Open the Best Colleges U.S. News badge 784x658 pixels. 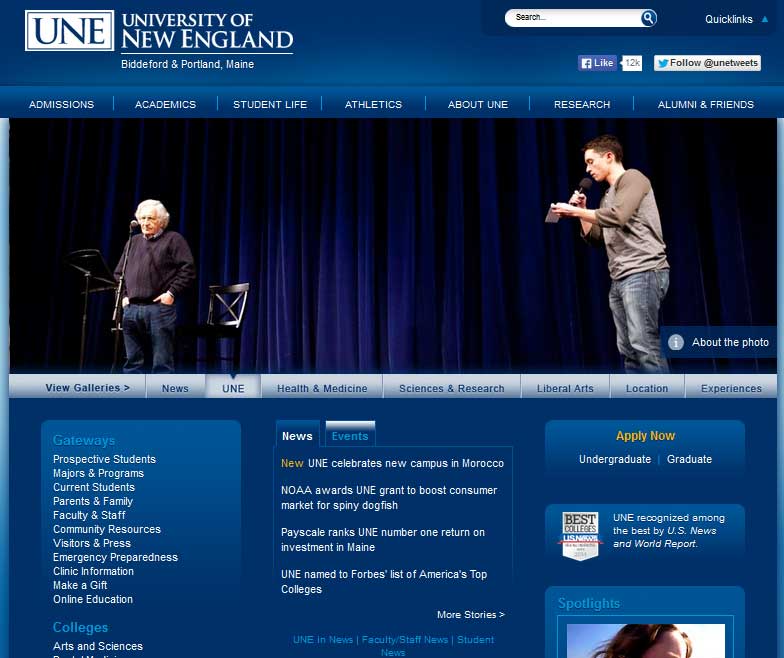click(x=580, y=536)
